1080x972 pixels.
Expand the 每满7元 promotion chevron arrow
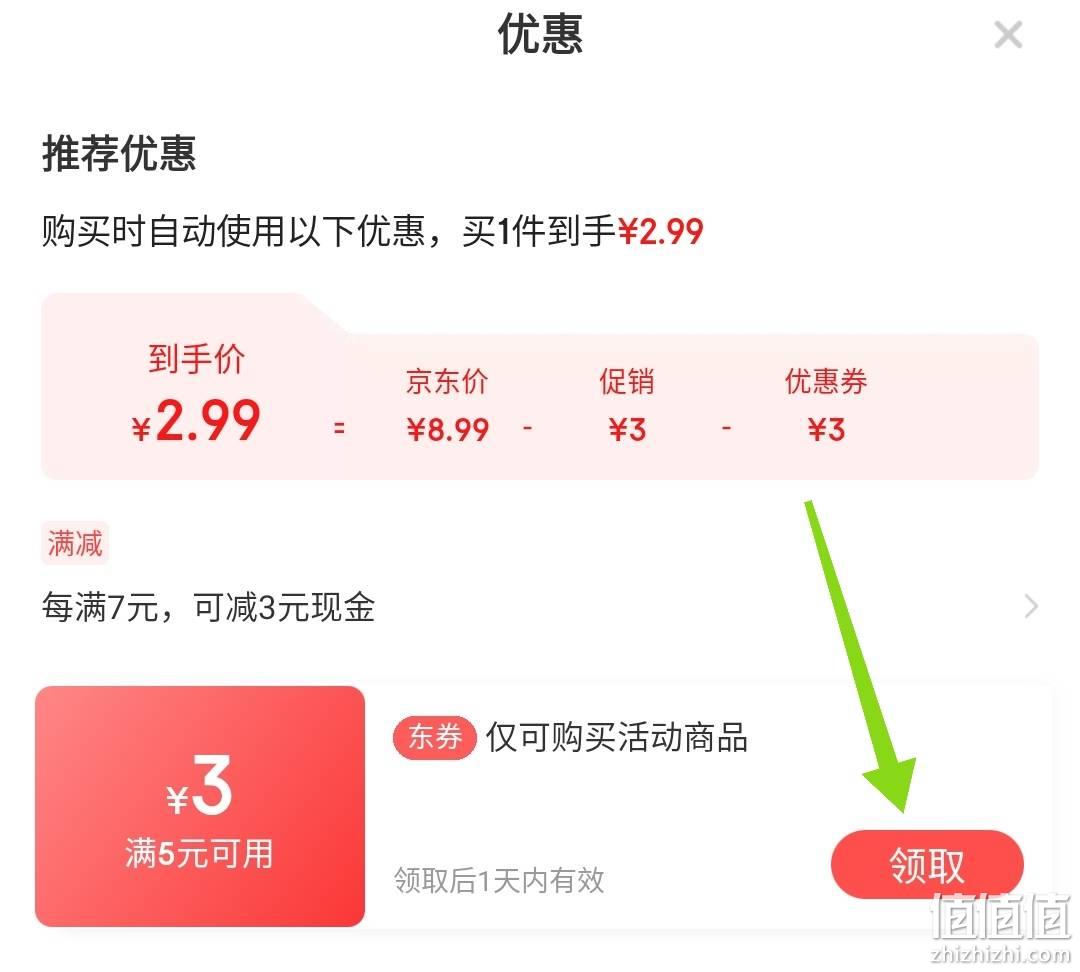coord(1031,606)
